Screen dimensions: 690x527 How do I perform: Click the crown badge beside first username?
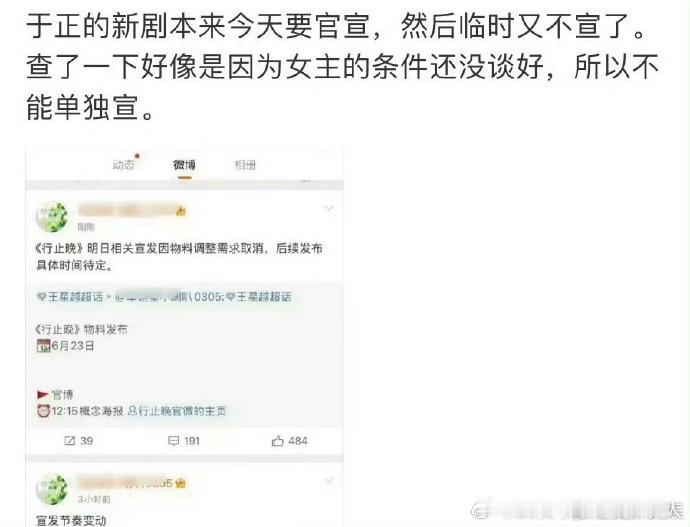181,212
